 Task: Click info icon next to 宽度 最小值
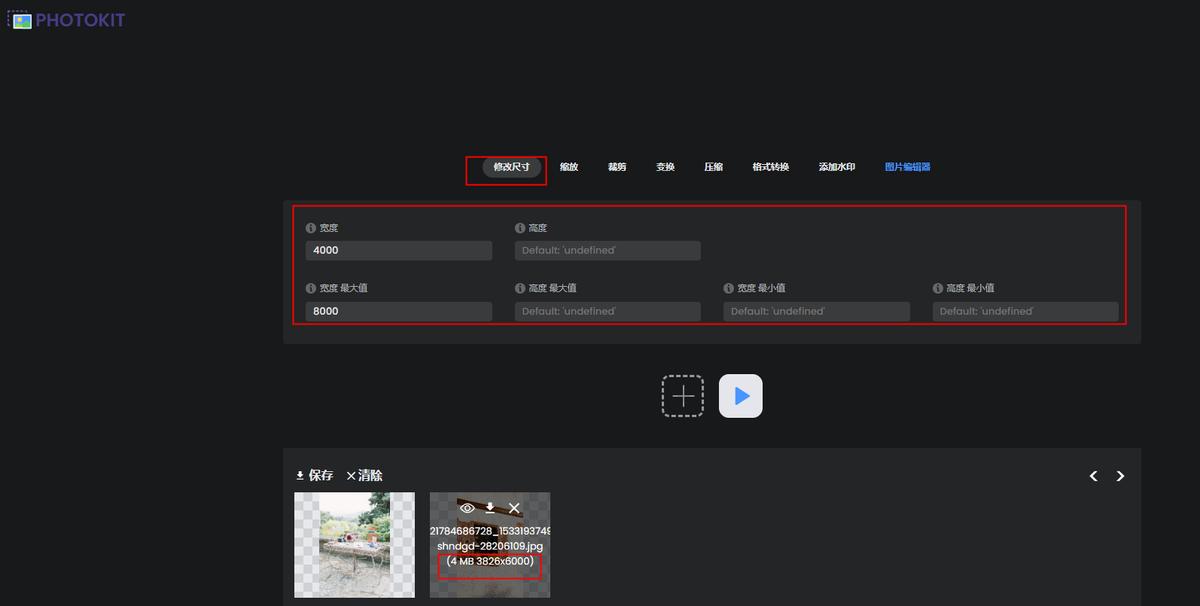pos(729,288)
